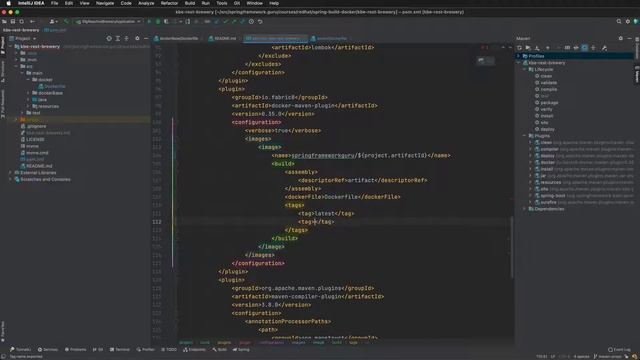Screen dimensions: 640x360
Task: Expand the Dependencies node in Maven
Action: coord(525,209)
